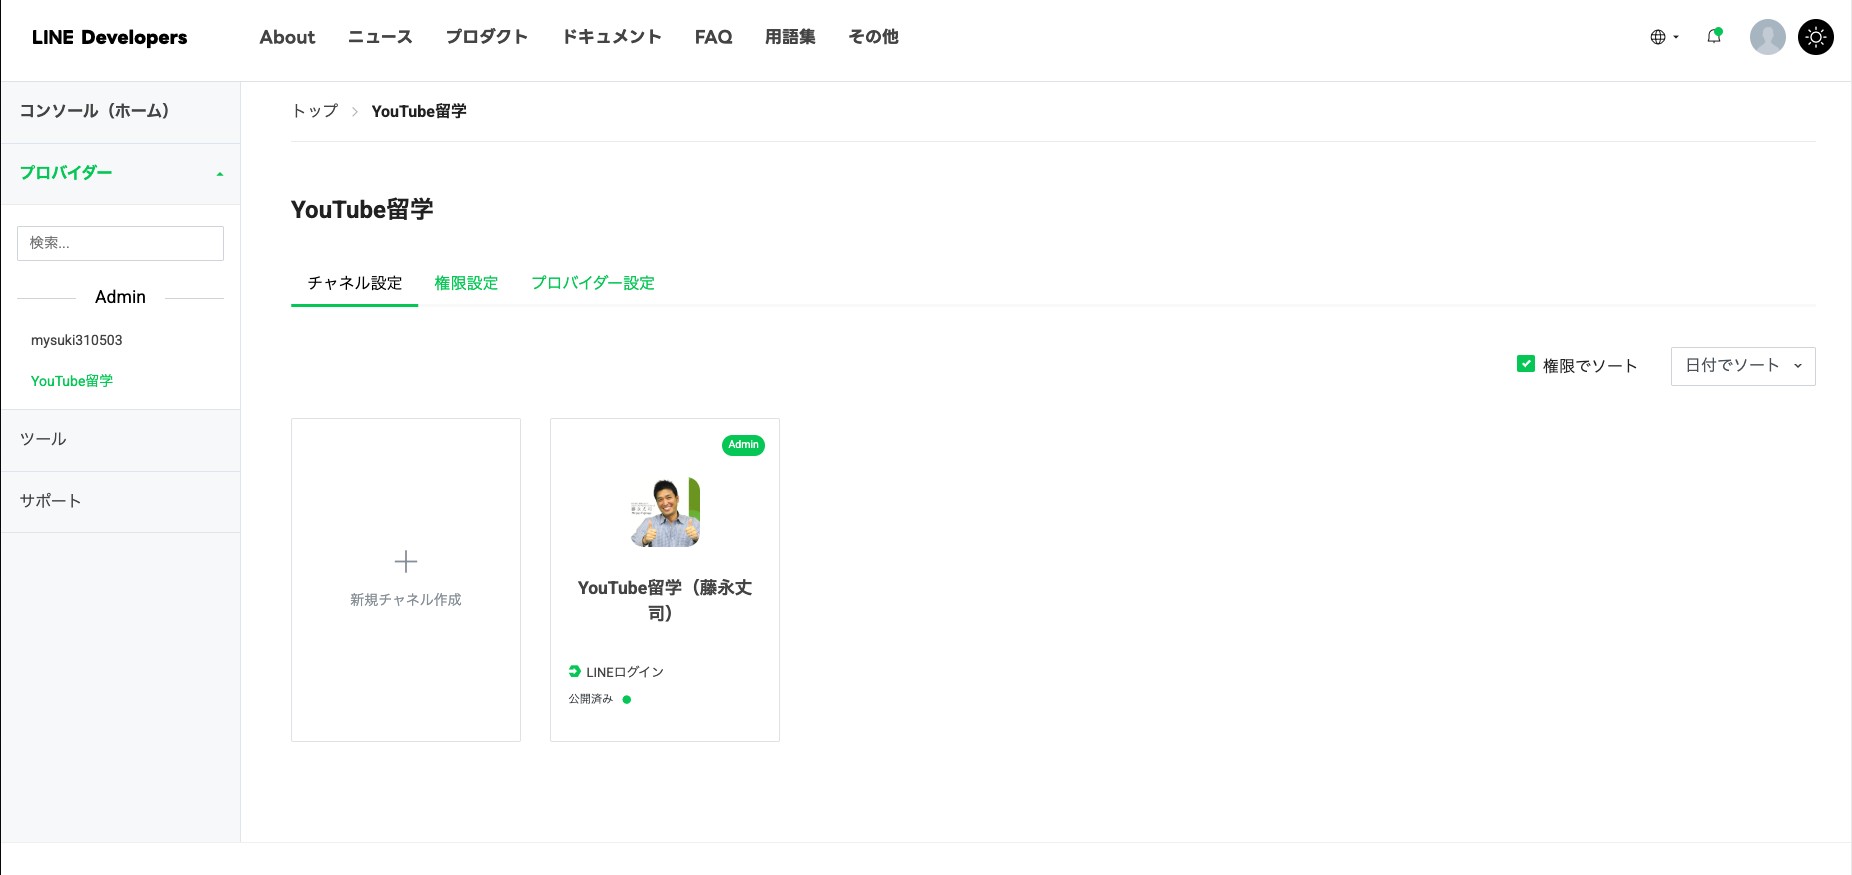
Task: Click the green Admin badge on channel card
Action: pos(743,445)
